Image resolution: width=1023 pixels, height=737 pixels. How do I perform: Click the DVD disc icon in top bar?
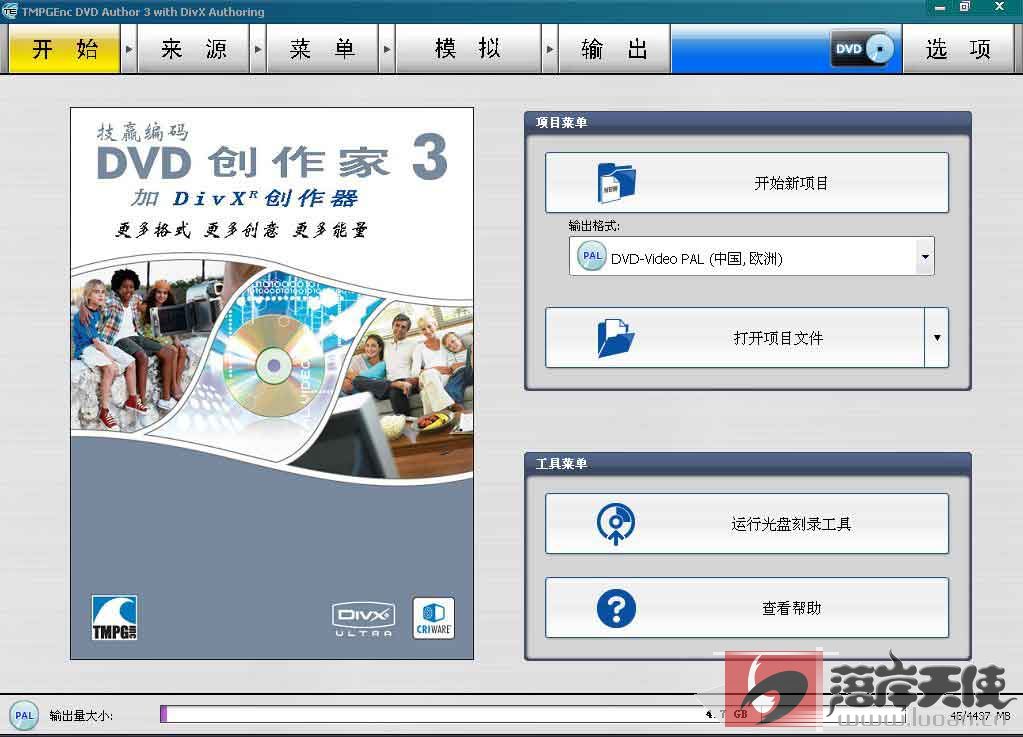point(862,49)
